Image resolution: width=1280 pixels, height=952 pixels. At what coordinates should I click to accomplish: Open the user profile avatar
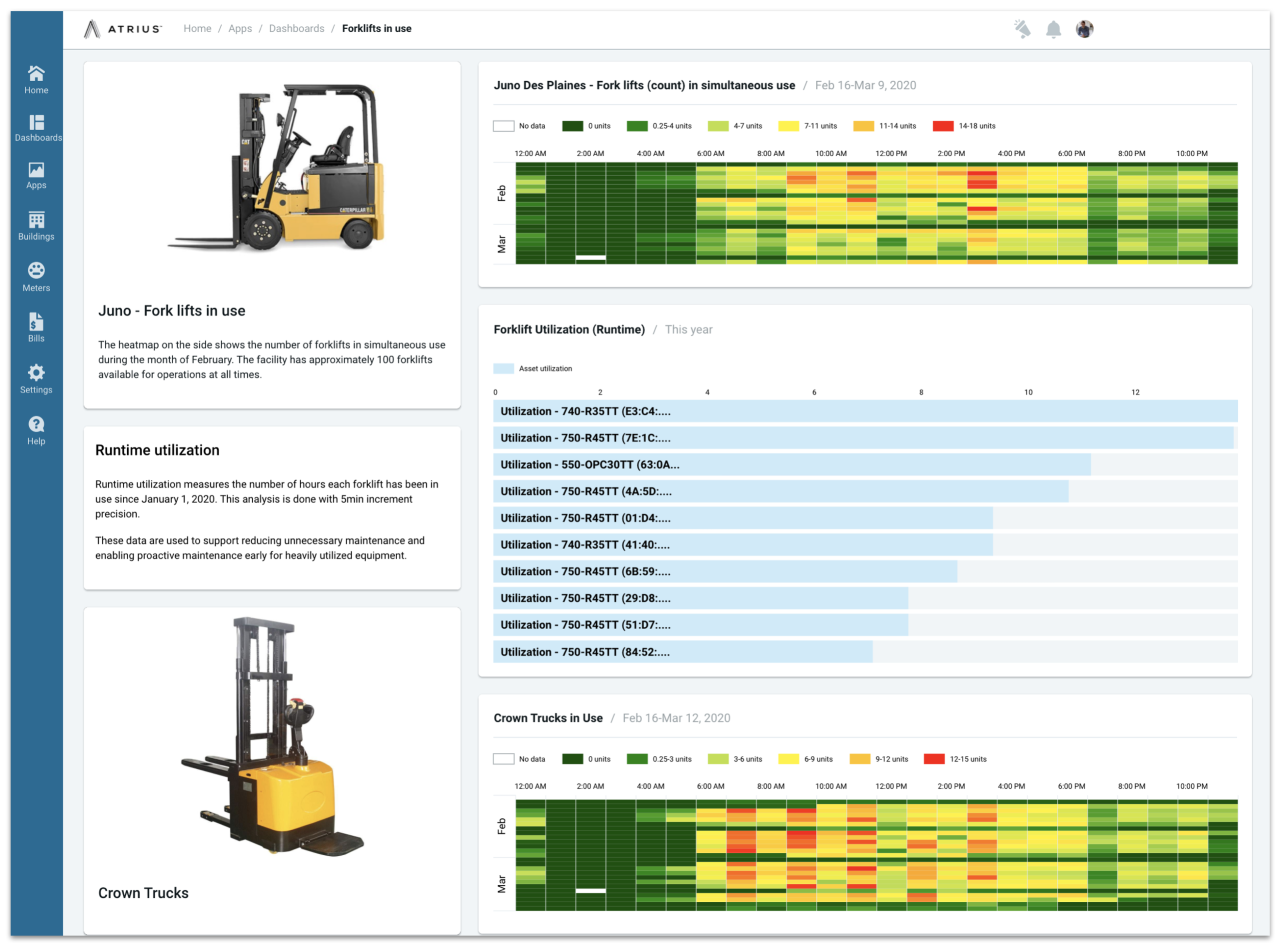pos(1084,29)
